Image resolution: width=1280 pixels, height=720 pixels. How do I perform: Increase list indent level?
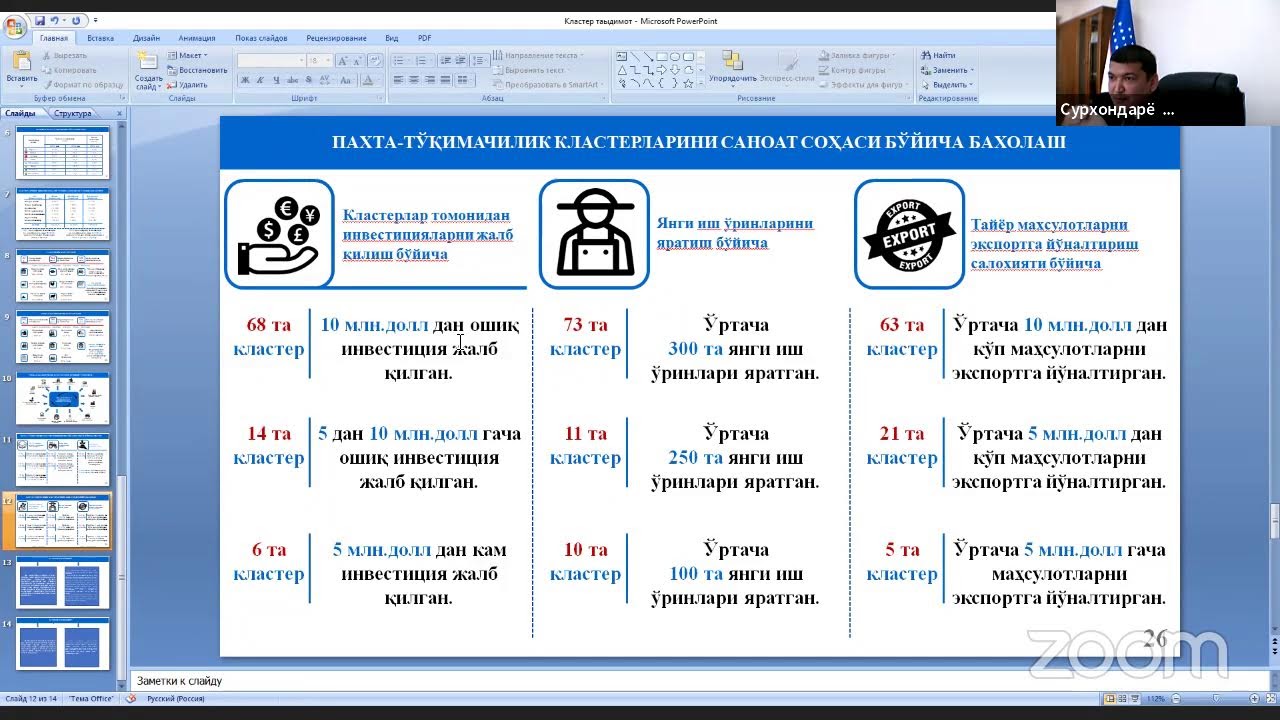tap(461, 61)
